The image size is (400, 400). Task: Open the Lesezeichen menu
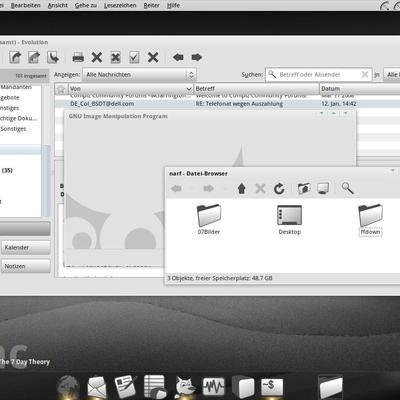click(x=120, y=5)
